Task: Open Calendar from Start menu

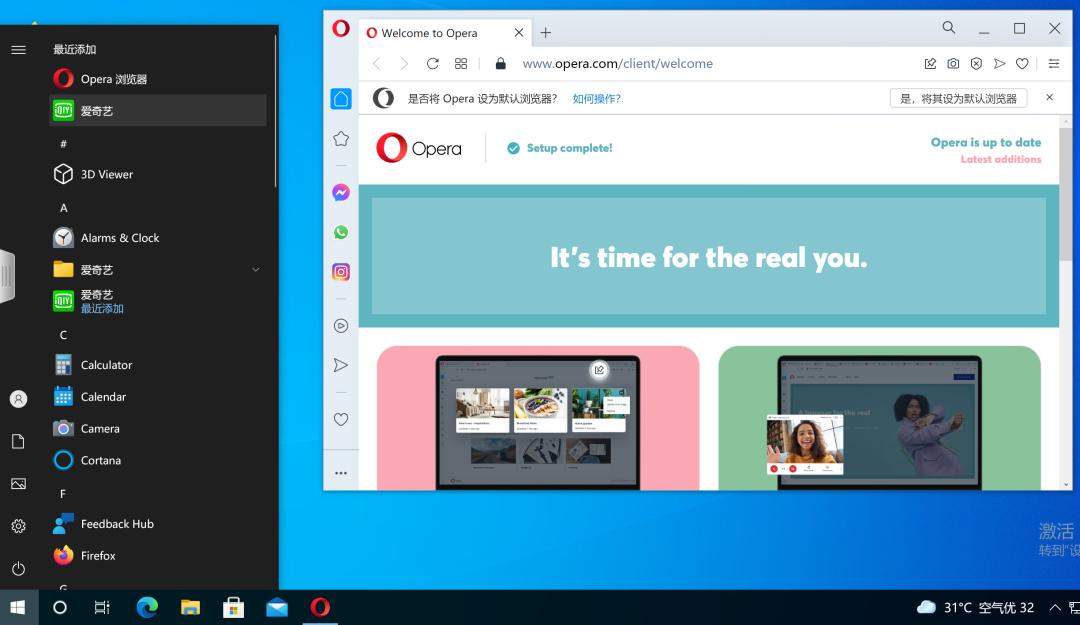Action: coord(158,396)
